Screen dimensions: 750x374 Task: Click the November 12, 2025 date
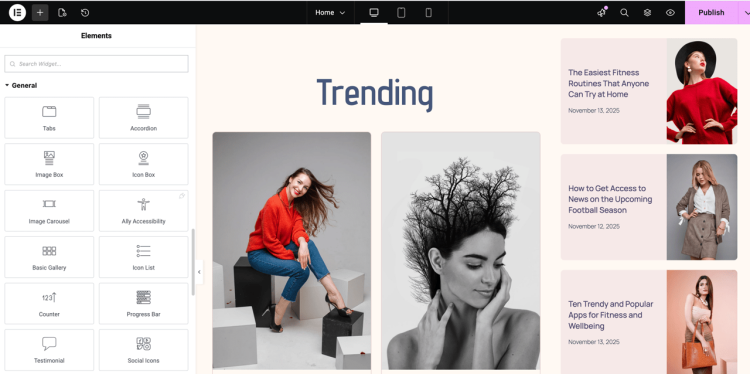[x=594, y=226]
